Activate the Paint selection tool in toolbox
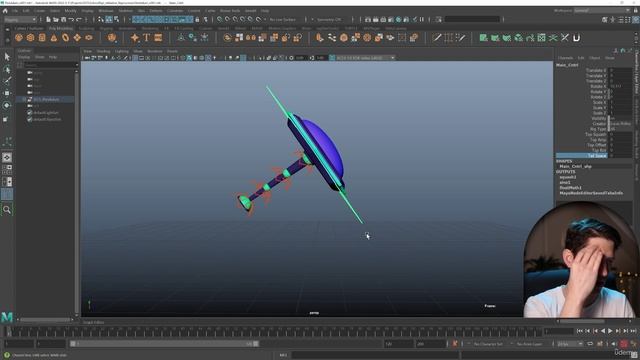The width and height of the screenshot is (640, 360). point(7,81)
